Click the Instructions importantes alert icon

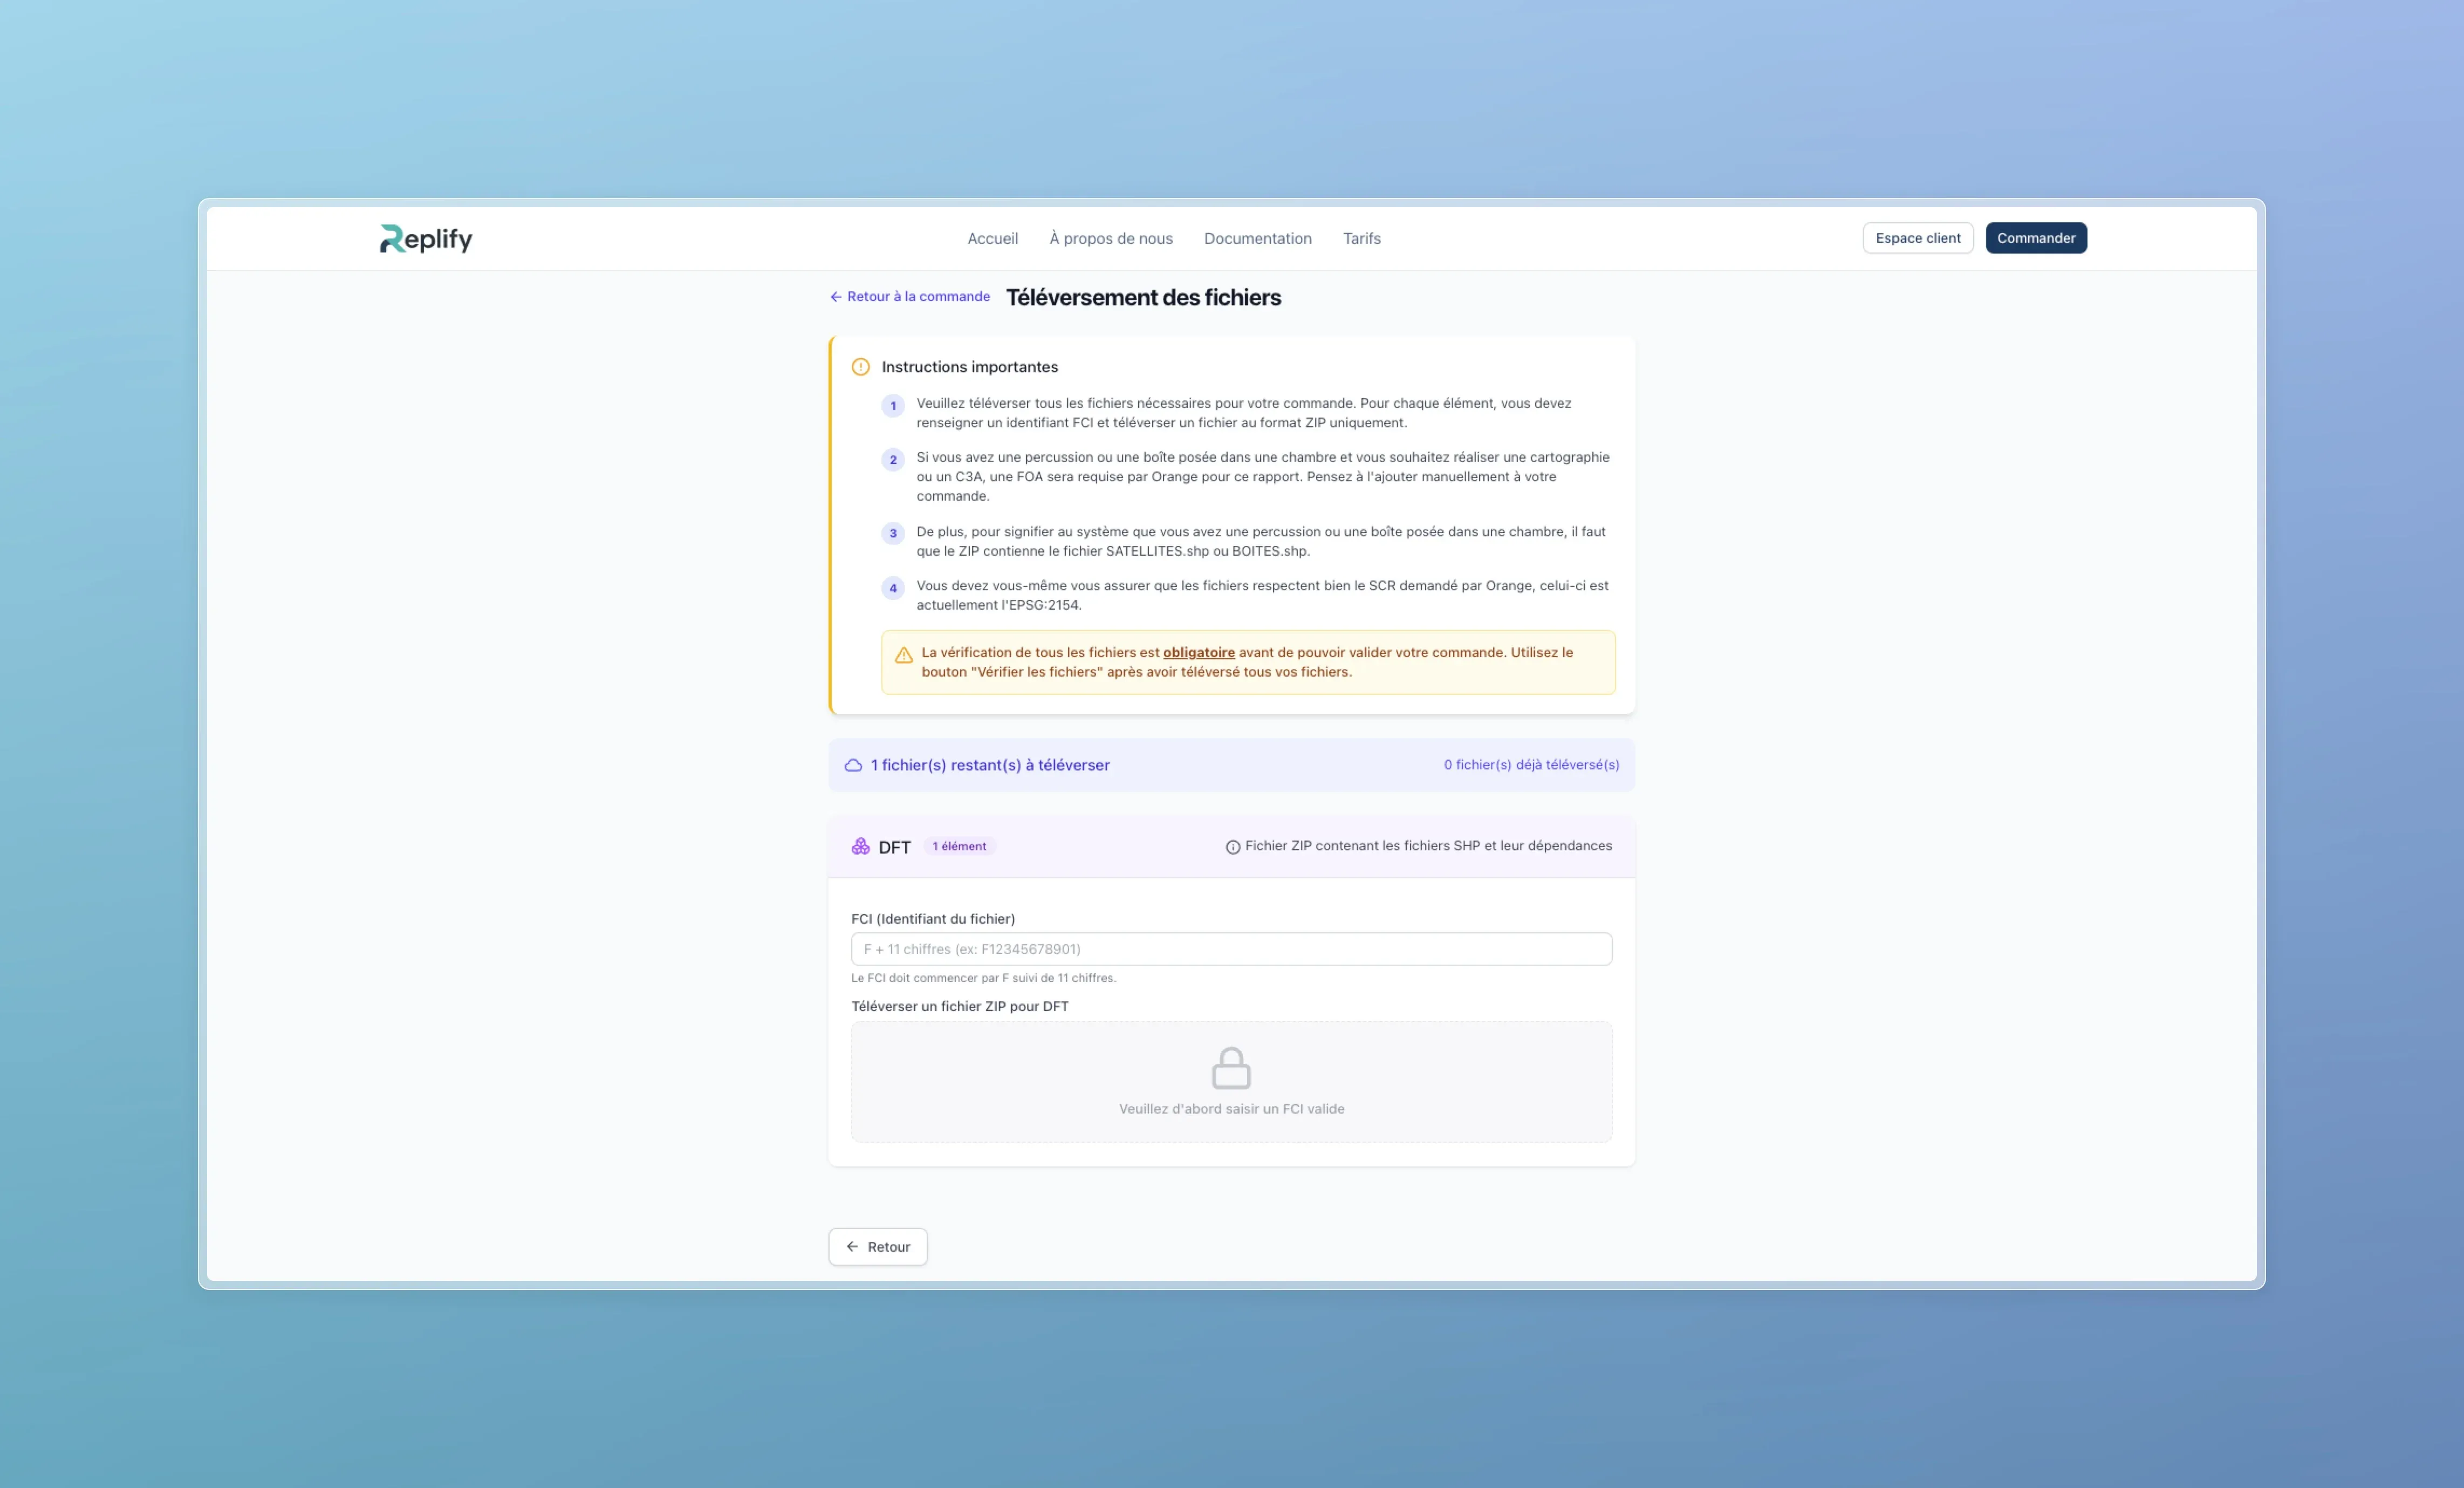click(860, 367)
